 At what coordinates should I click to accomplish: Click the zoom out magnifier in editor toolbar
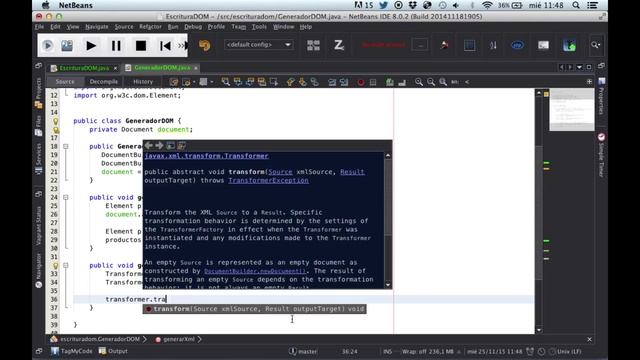pos(431,82)
